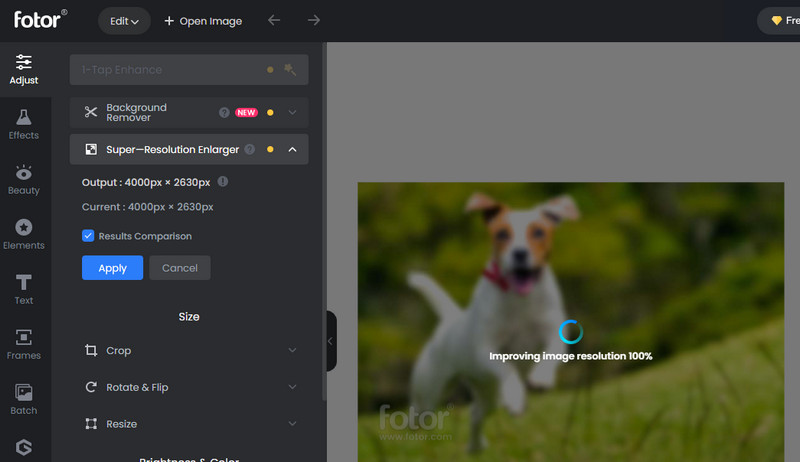Click the redo forward arrow
Viewport: 800px width, 462px height.
coord(314,21)
